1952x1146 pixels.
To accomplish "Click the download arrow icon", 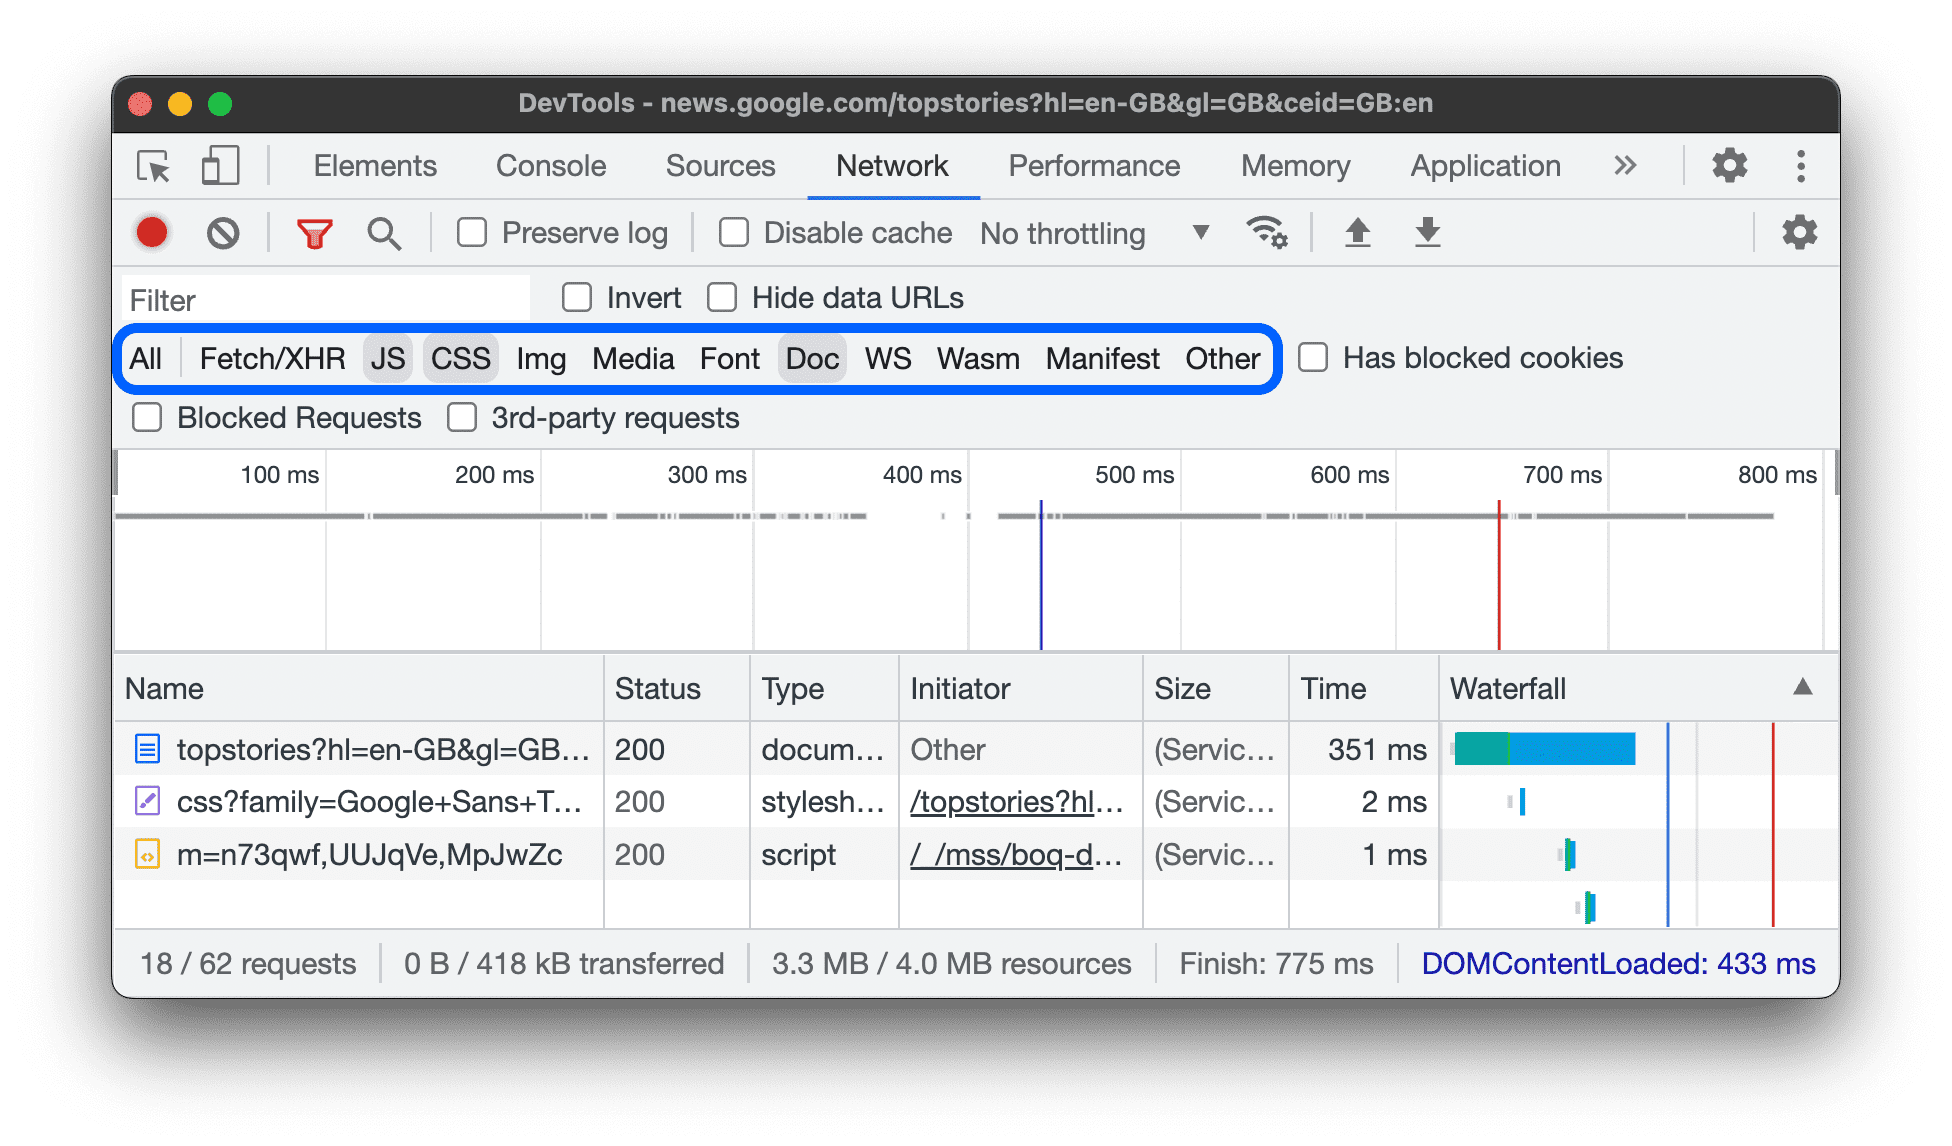I will [x=1427, y=232].
